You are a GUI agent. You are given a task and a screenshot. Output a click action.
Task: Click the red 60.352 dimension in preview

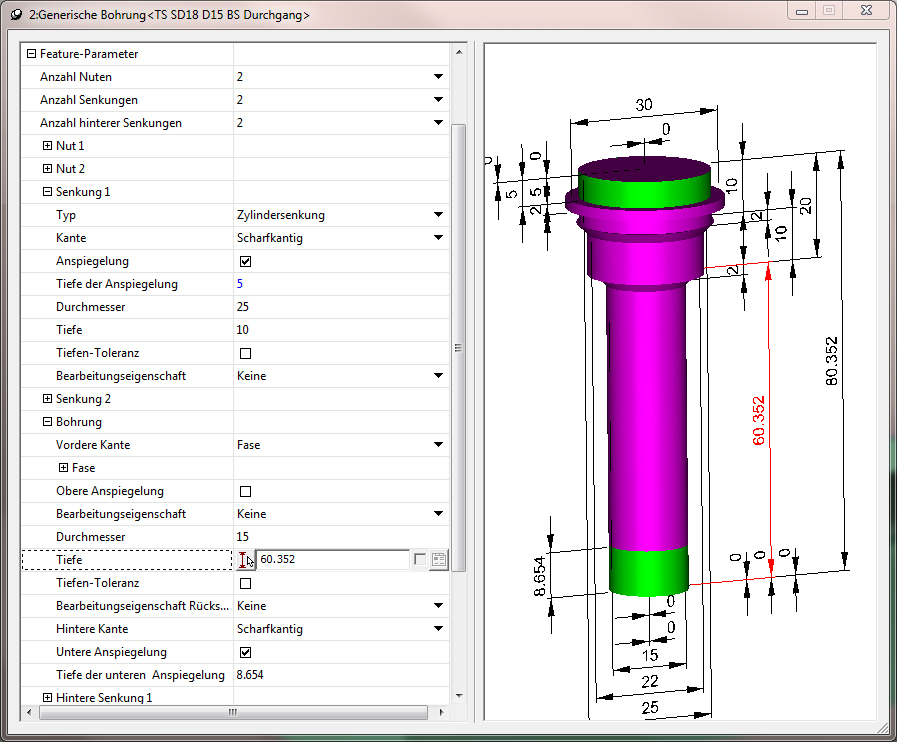758,420
